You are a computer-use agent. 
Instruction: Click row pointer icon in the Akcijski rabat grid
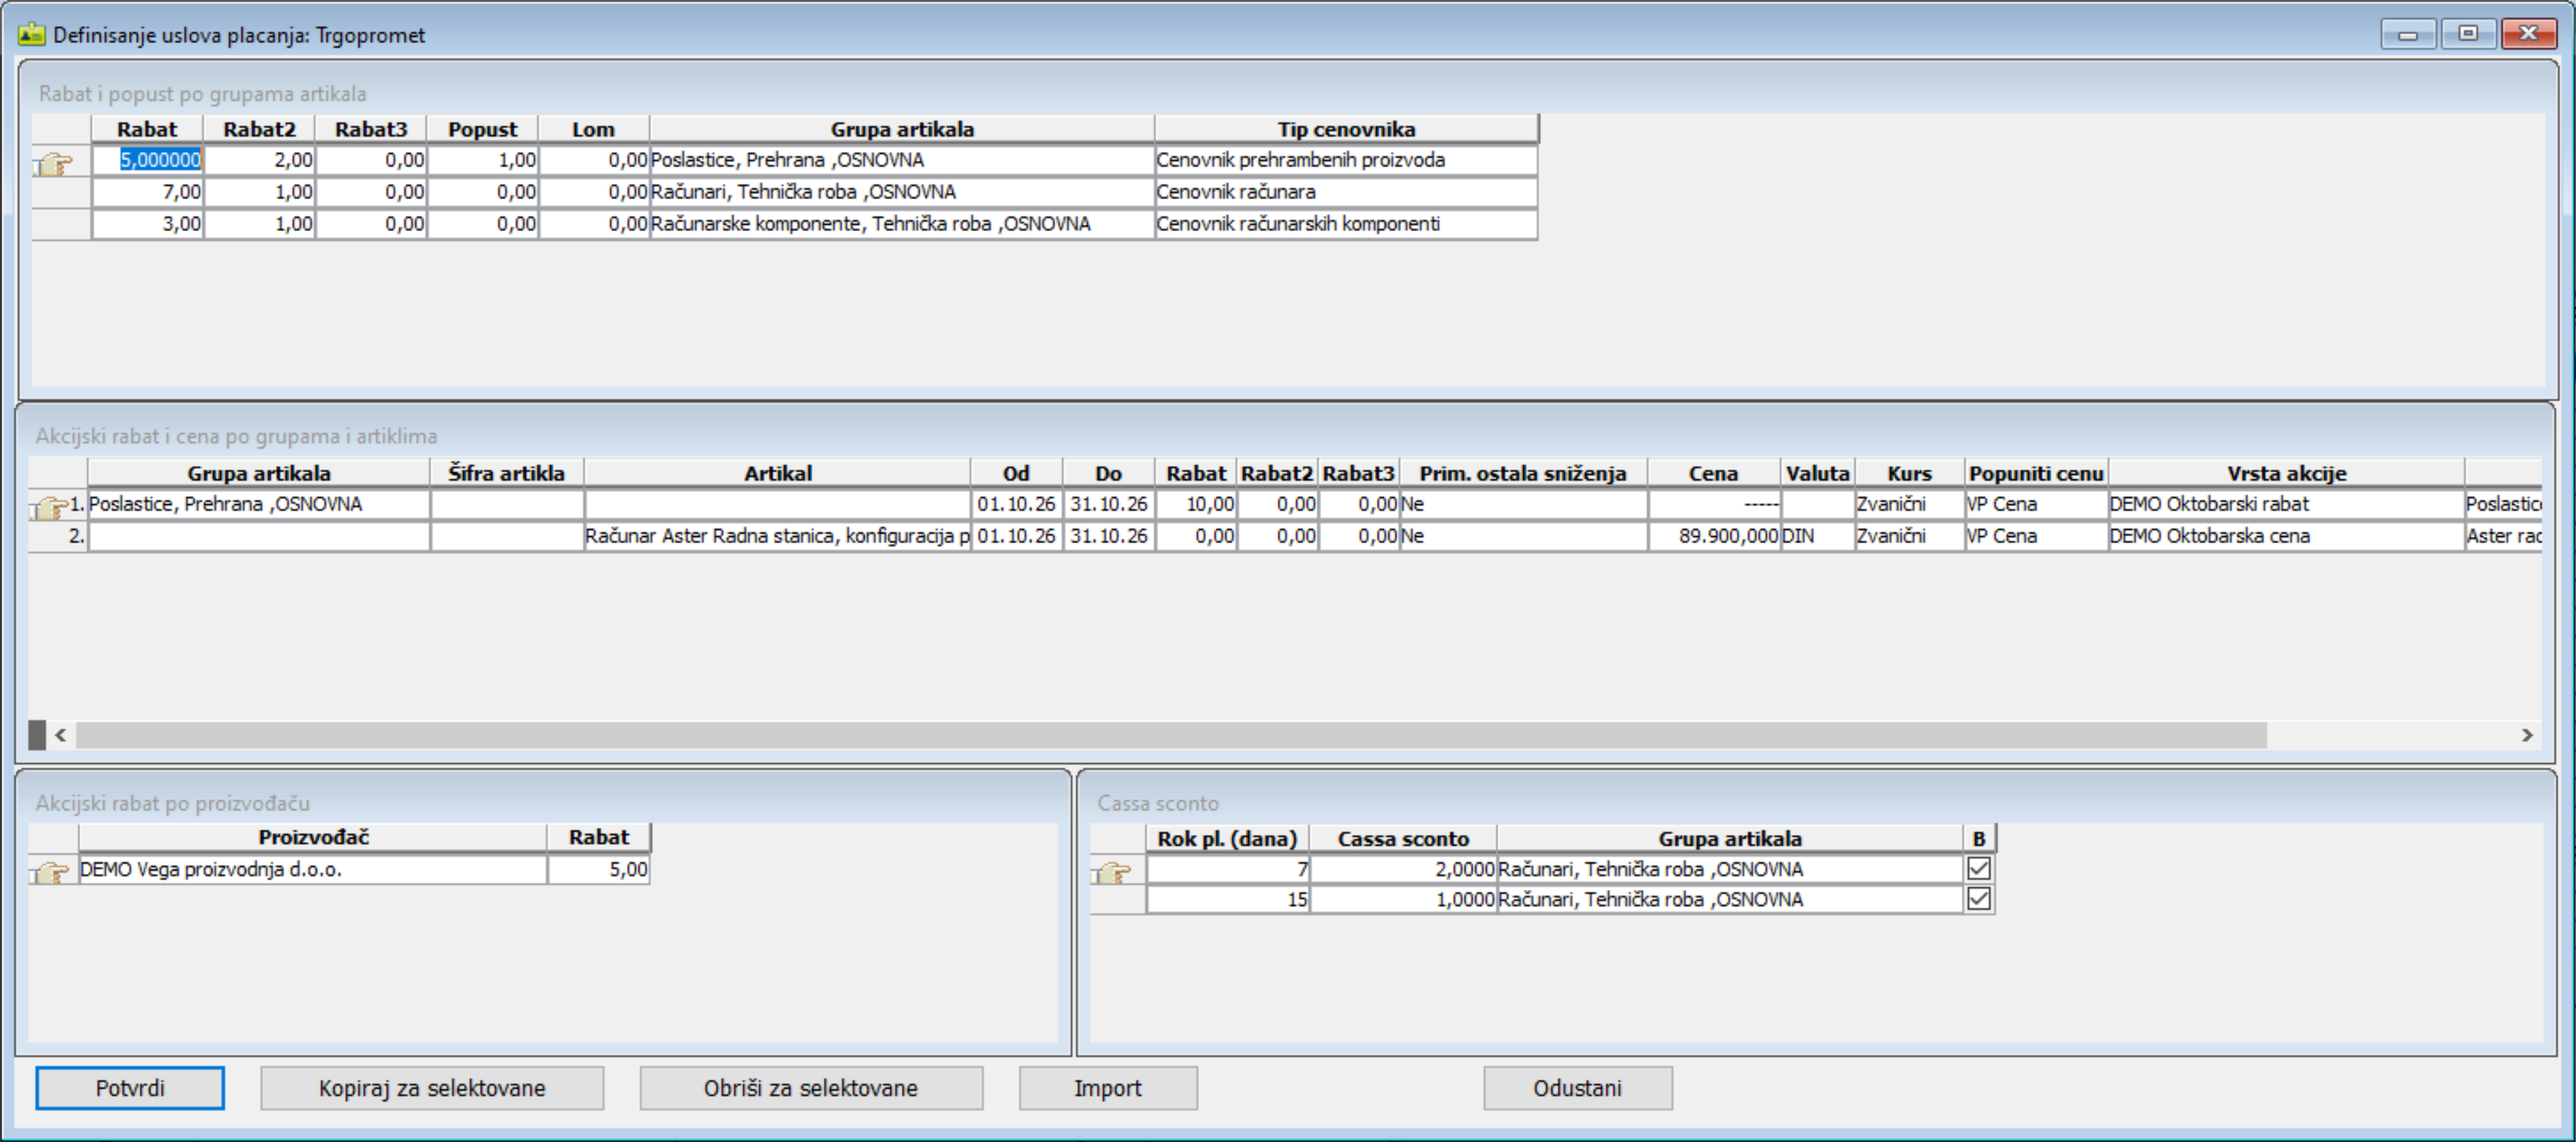point(50,507)
